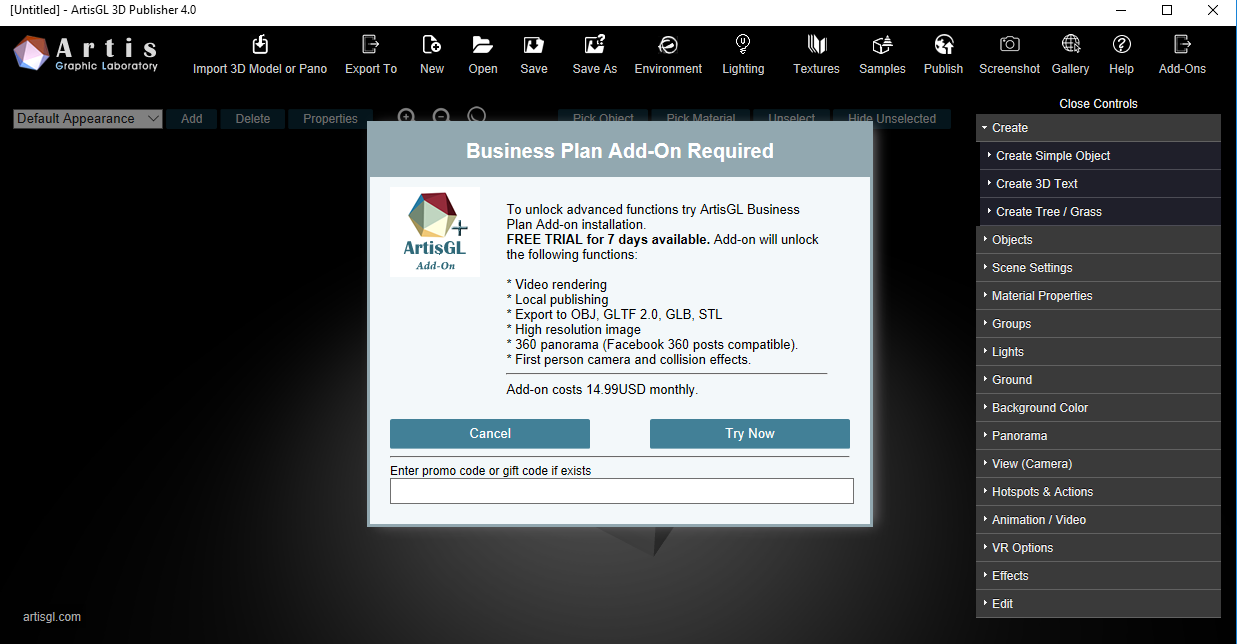Viewport: 1237px width, 644px height.
Task: Expand Material Properties section
Action: [x=1099, y=296]
